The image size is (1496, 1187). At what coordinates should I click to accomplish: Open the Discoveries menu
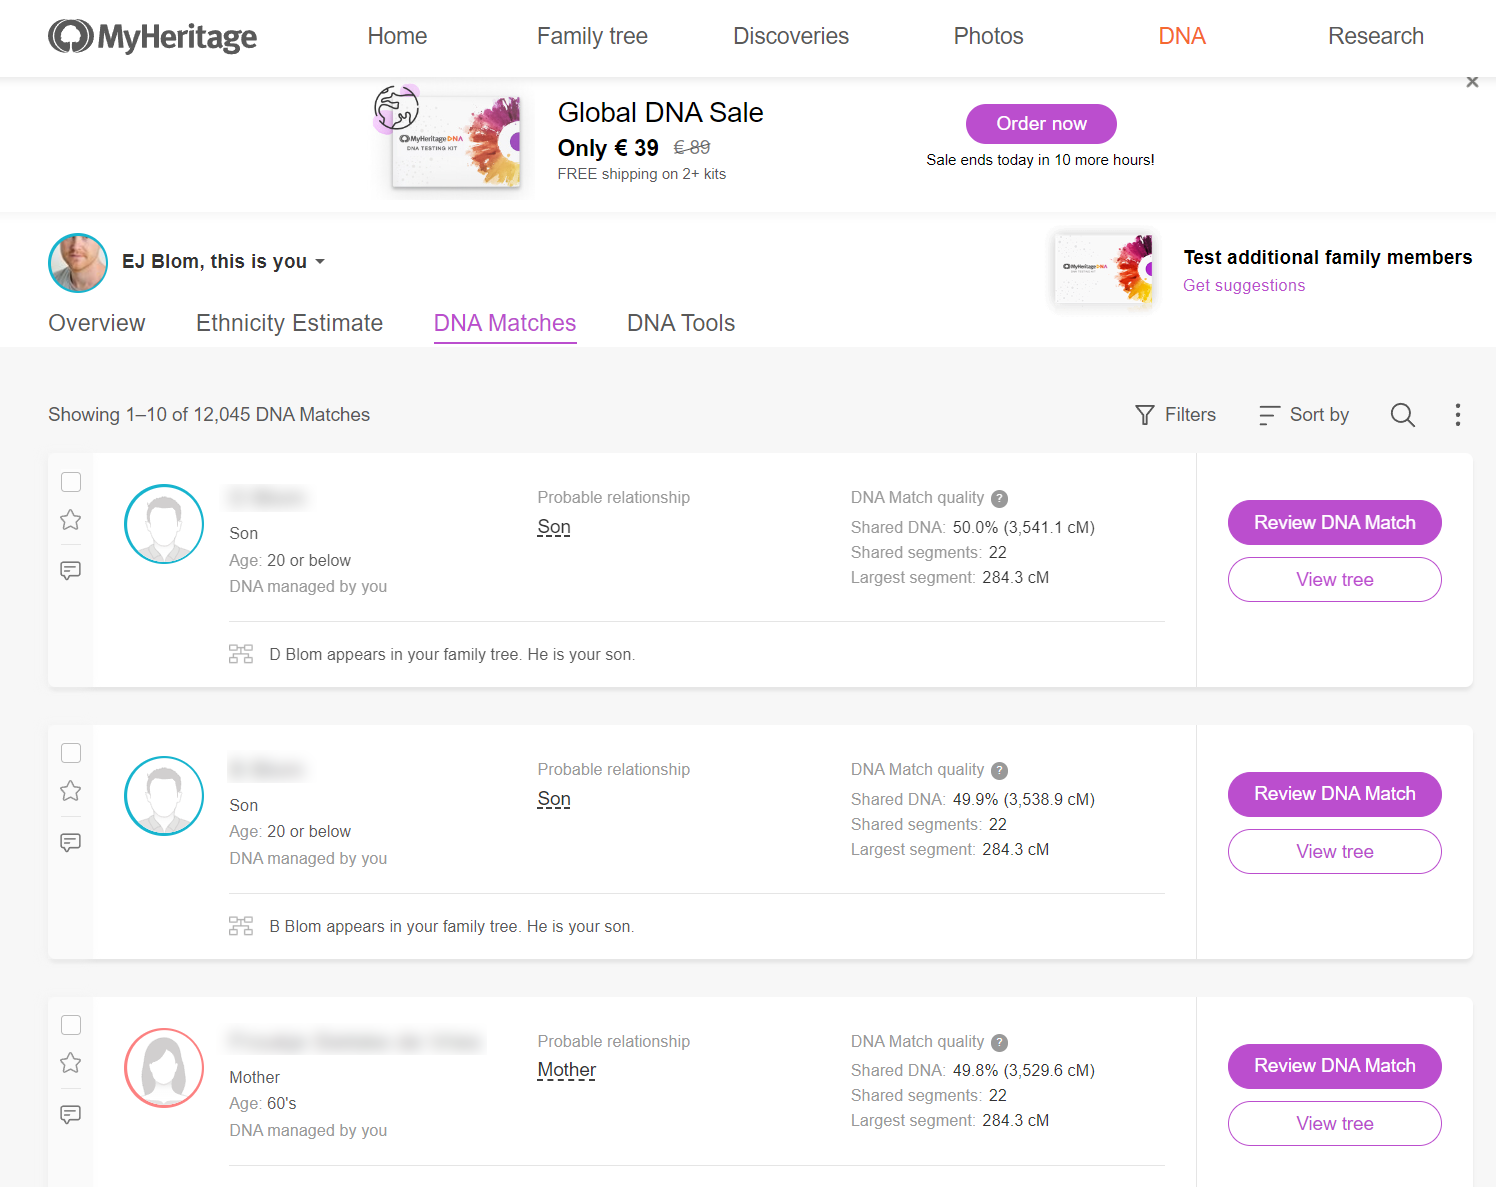click(x=791, y=37)
